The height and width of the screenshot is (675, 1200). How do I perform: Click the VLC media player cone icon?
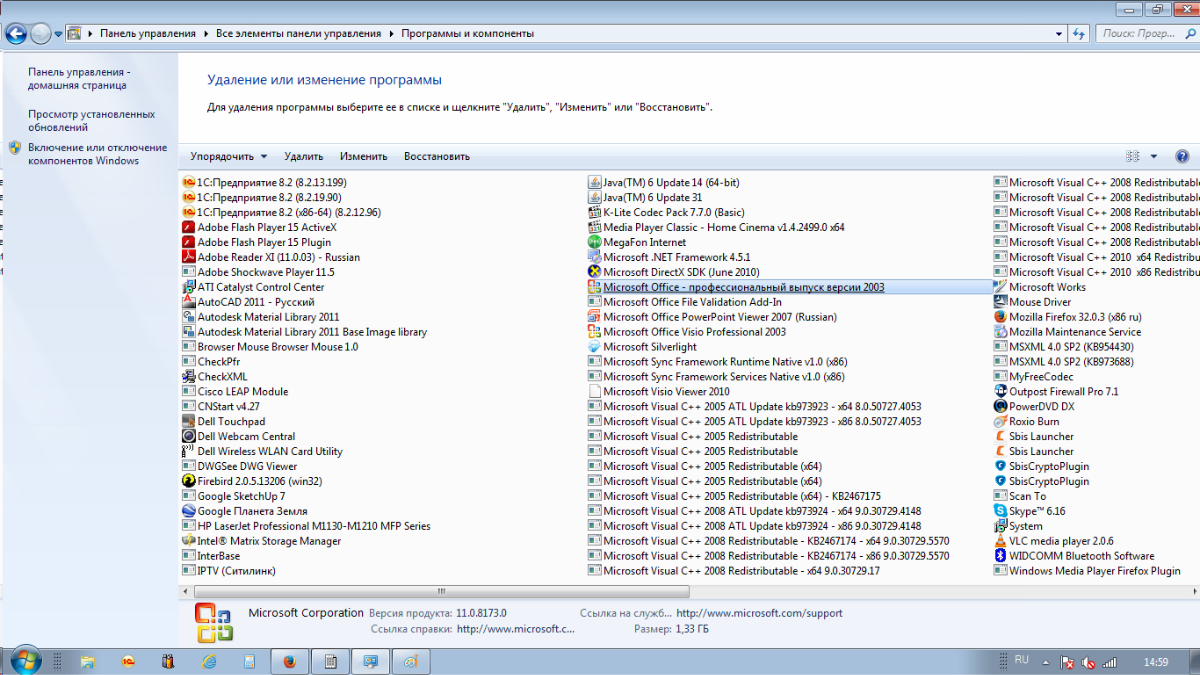pyautogui.click(x=1000, y=541)
